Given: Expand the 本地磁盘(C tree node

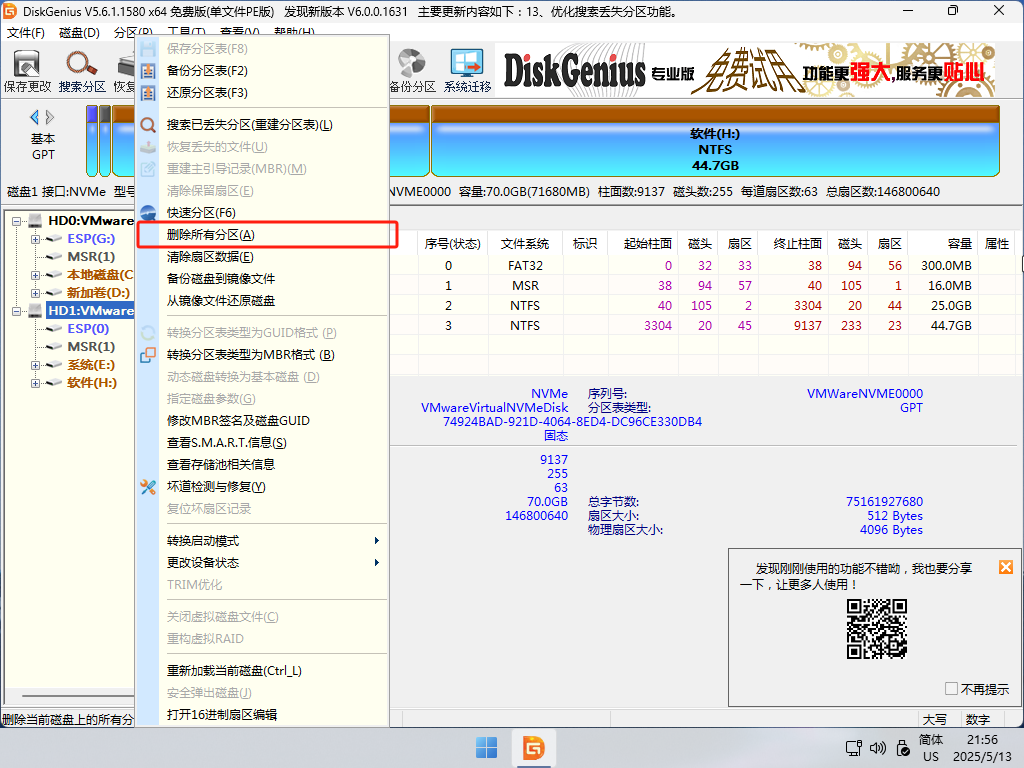Looking at the screenshot, I should [35, 275].
